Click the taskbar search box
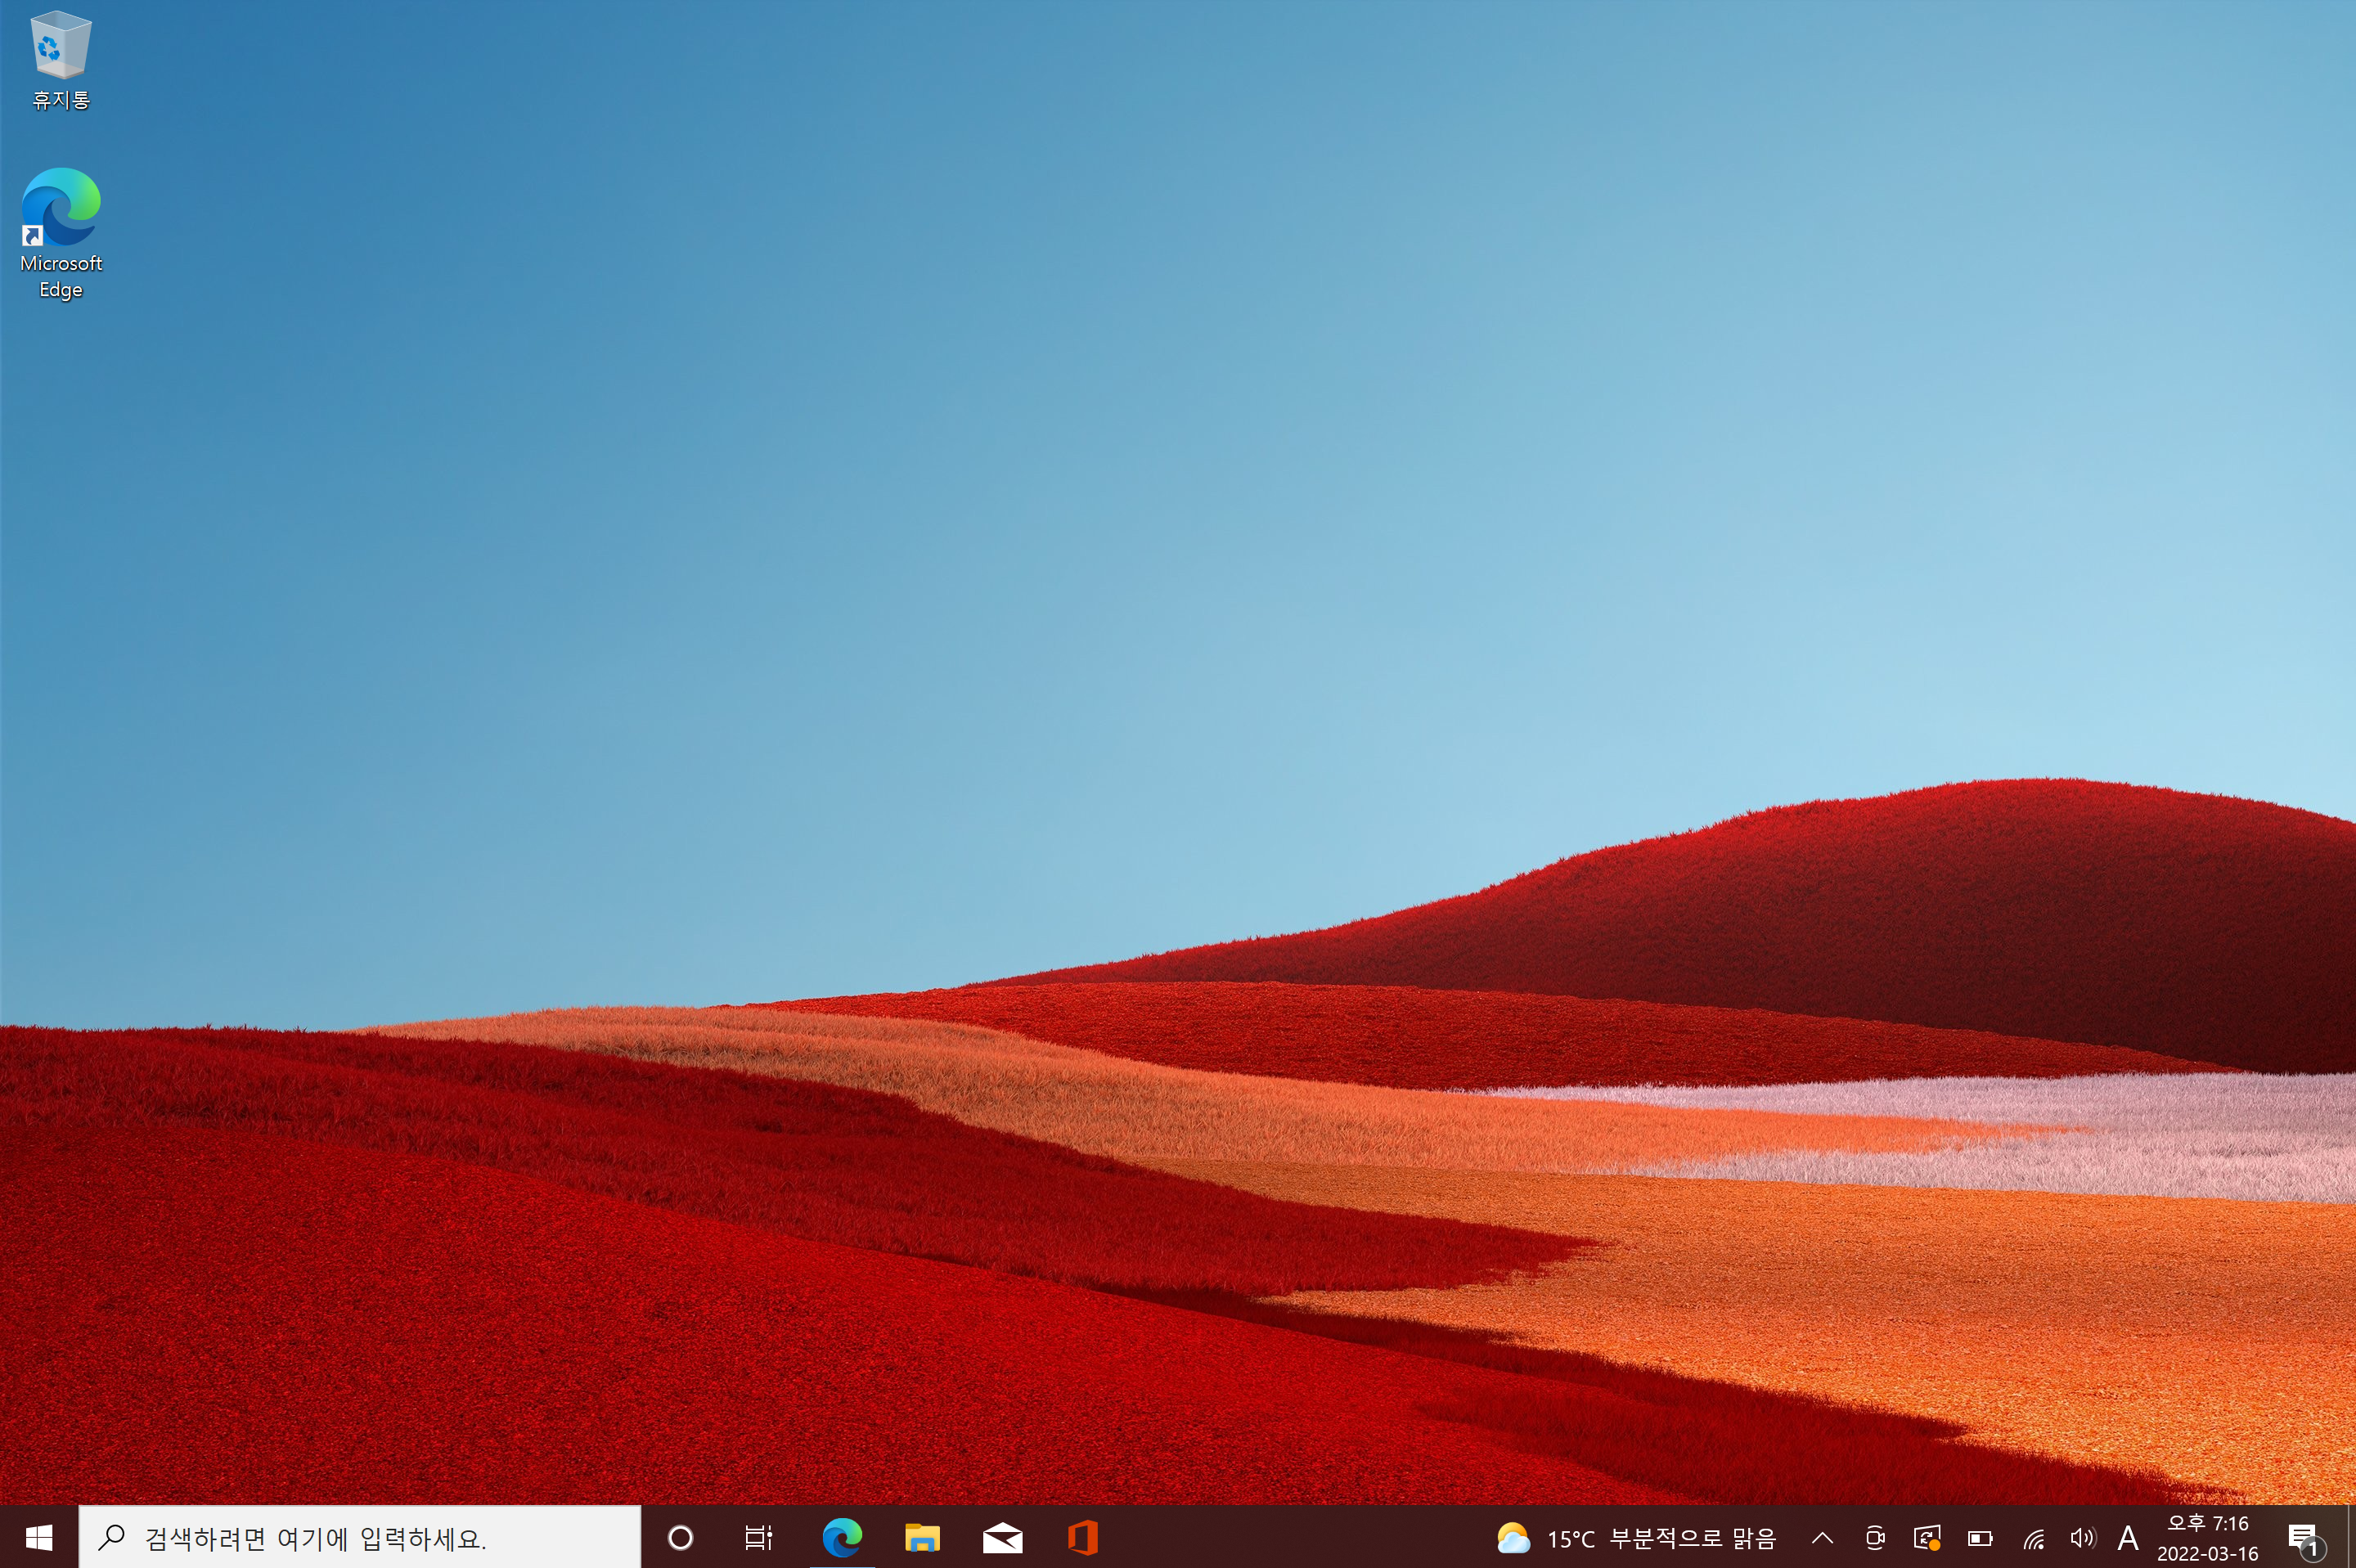The height and width of the screenshot is (1568, 2356). pos(360,1537)
